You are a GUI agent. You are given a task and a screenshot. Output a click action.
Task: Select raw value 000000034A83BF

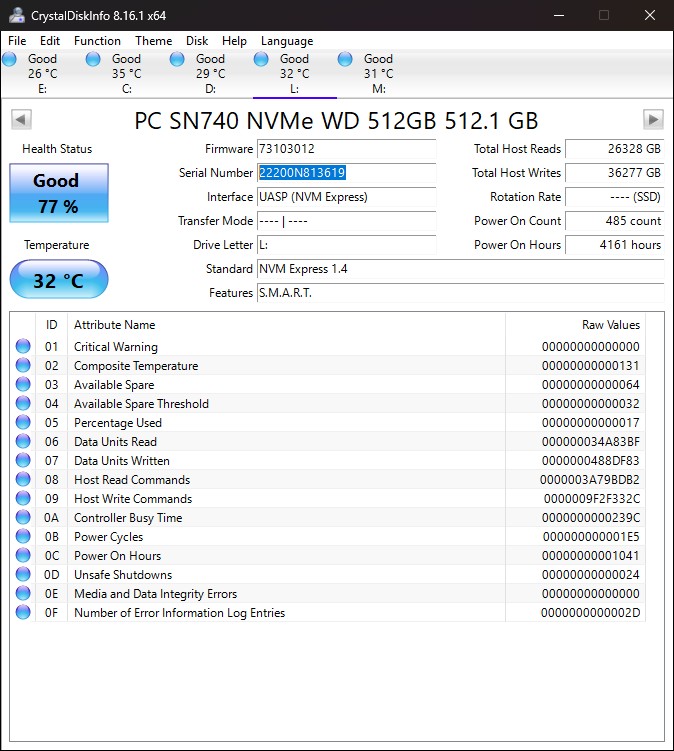coord(591,442)
